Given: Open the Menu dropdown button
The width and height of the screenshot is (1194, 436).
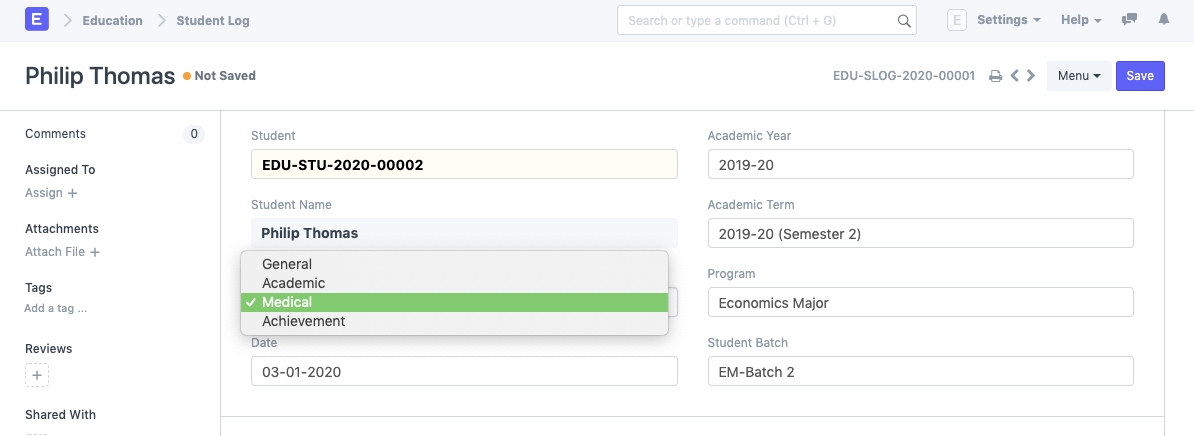Looking at the screenshot, I should (x=1079, y=76).
